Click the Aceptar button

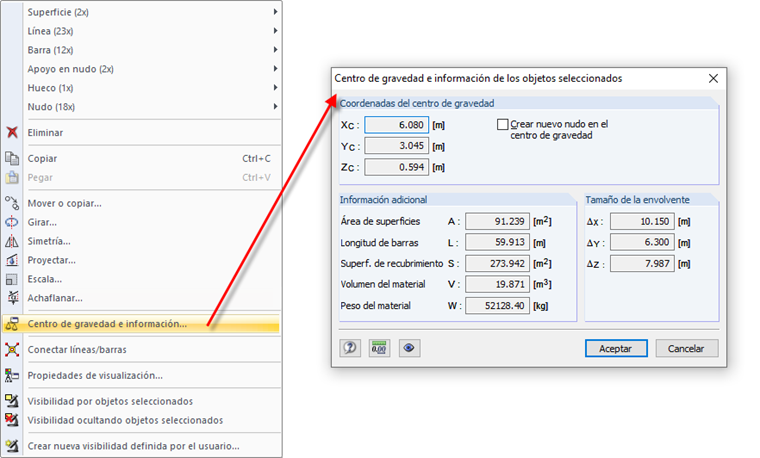(x=616, y=348)
